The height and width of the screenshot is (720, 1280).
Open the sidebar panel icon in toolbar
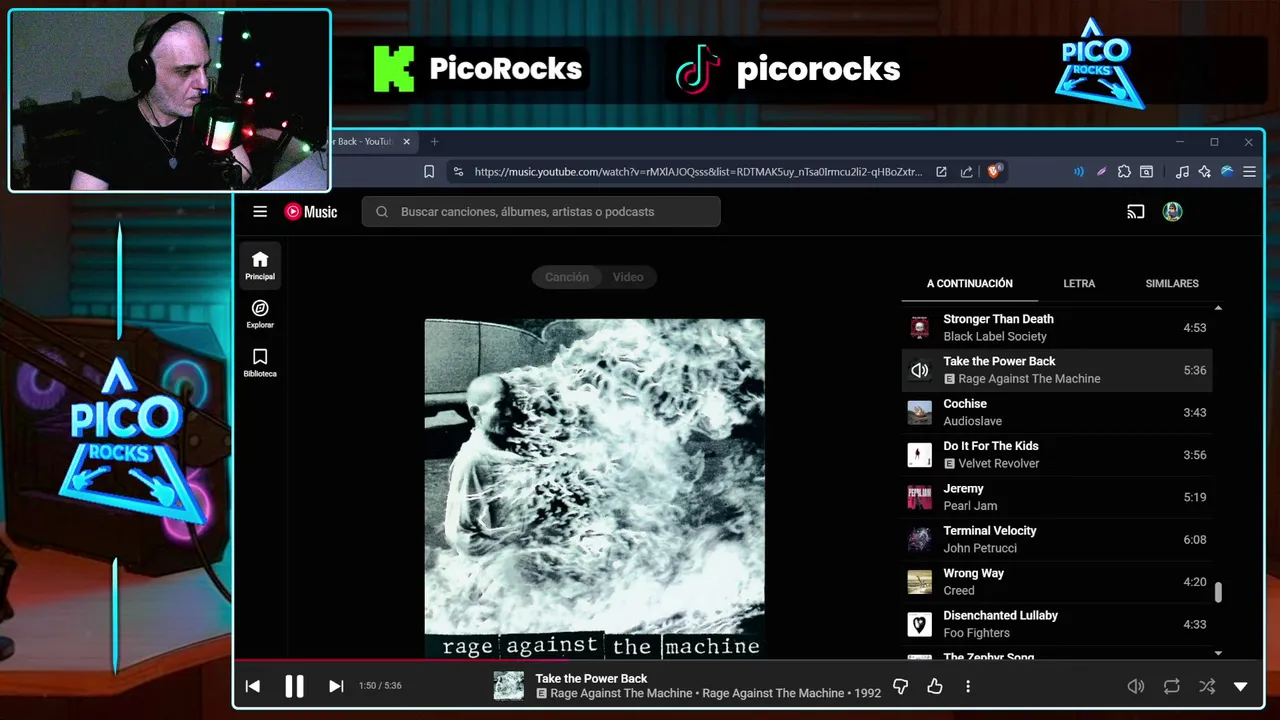point(1147,172)
